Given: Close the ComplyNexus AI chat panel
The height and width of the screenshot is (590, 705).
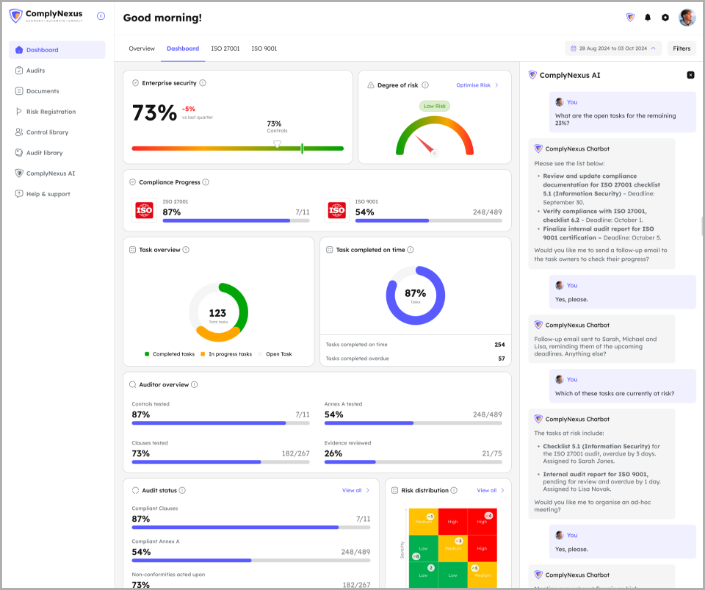Looking at the screenshot, I should point(690,75).
